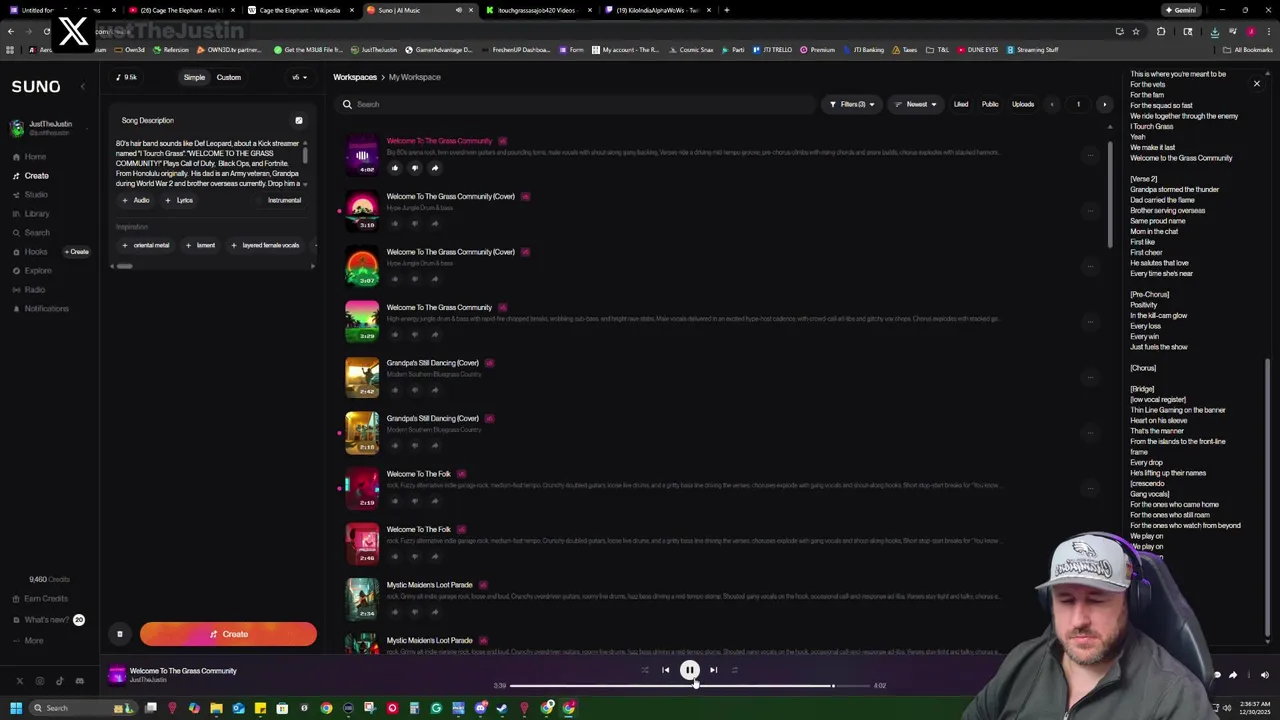This screenshot has height=720, width=1280.
Task: Switch to Custom creation mode
Action: point(229,77)
